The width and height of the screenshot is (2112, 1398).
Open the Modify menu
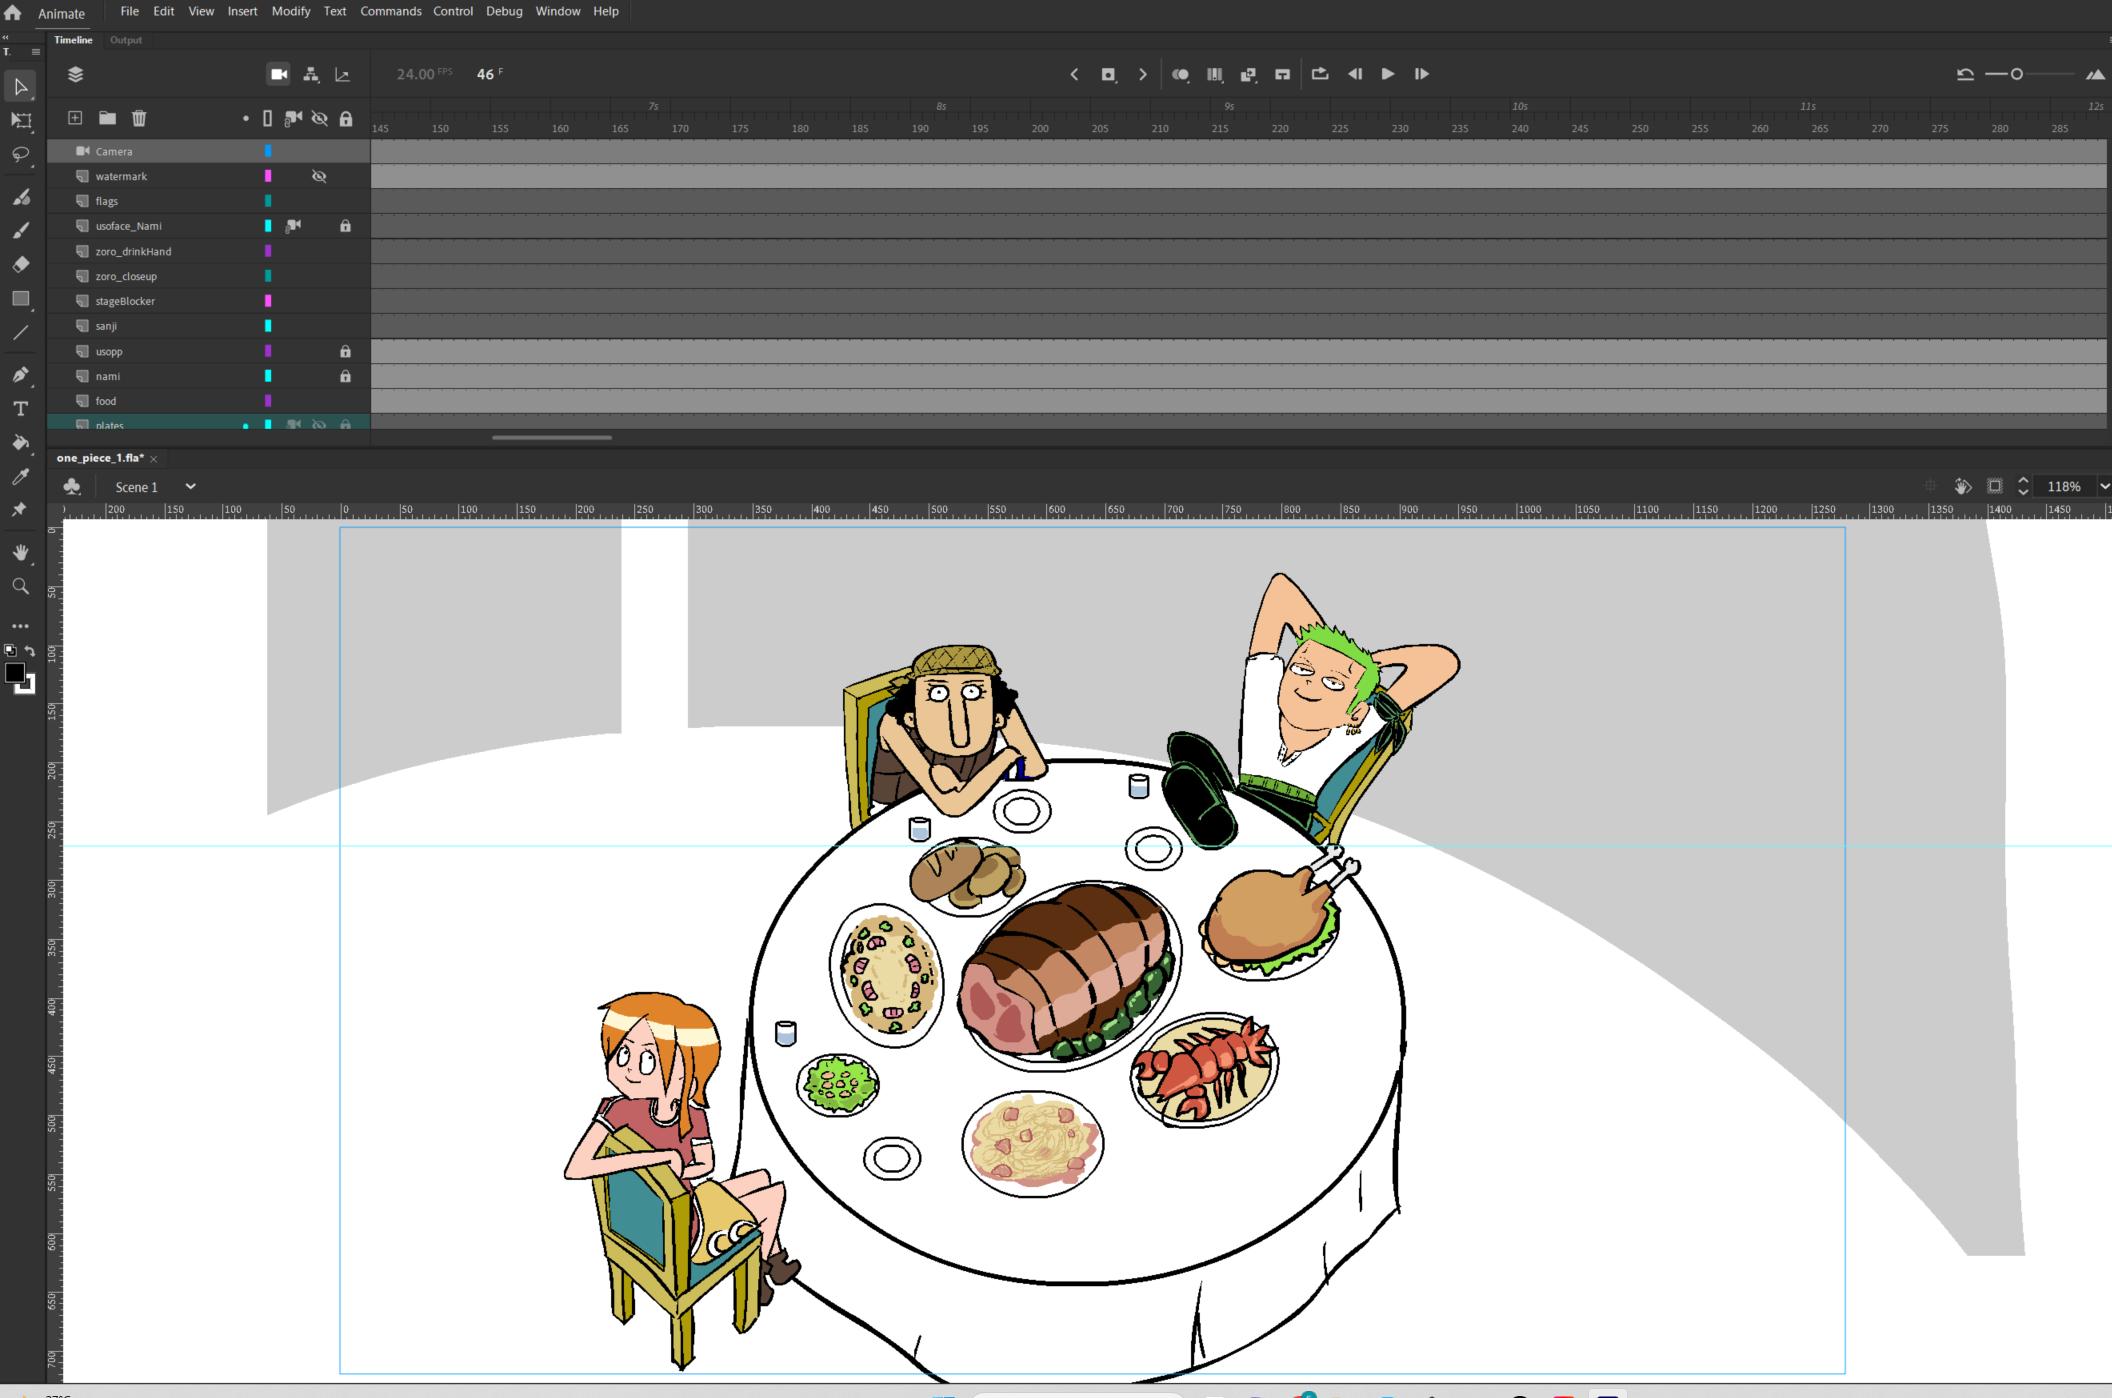(x=291, y=11)
